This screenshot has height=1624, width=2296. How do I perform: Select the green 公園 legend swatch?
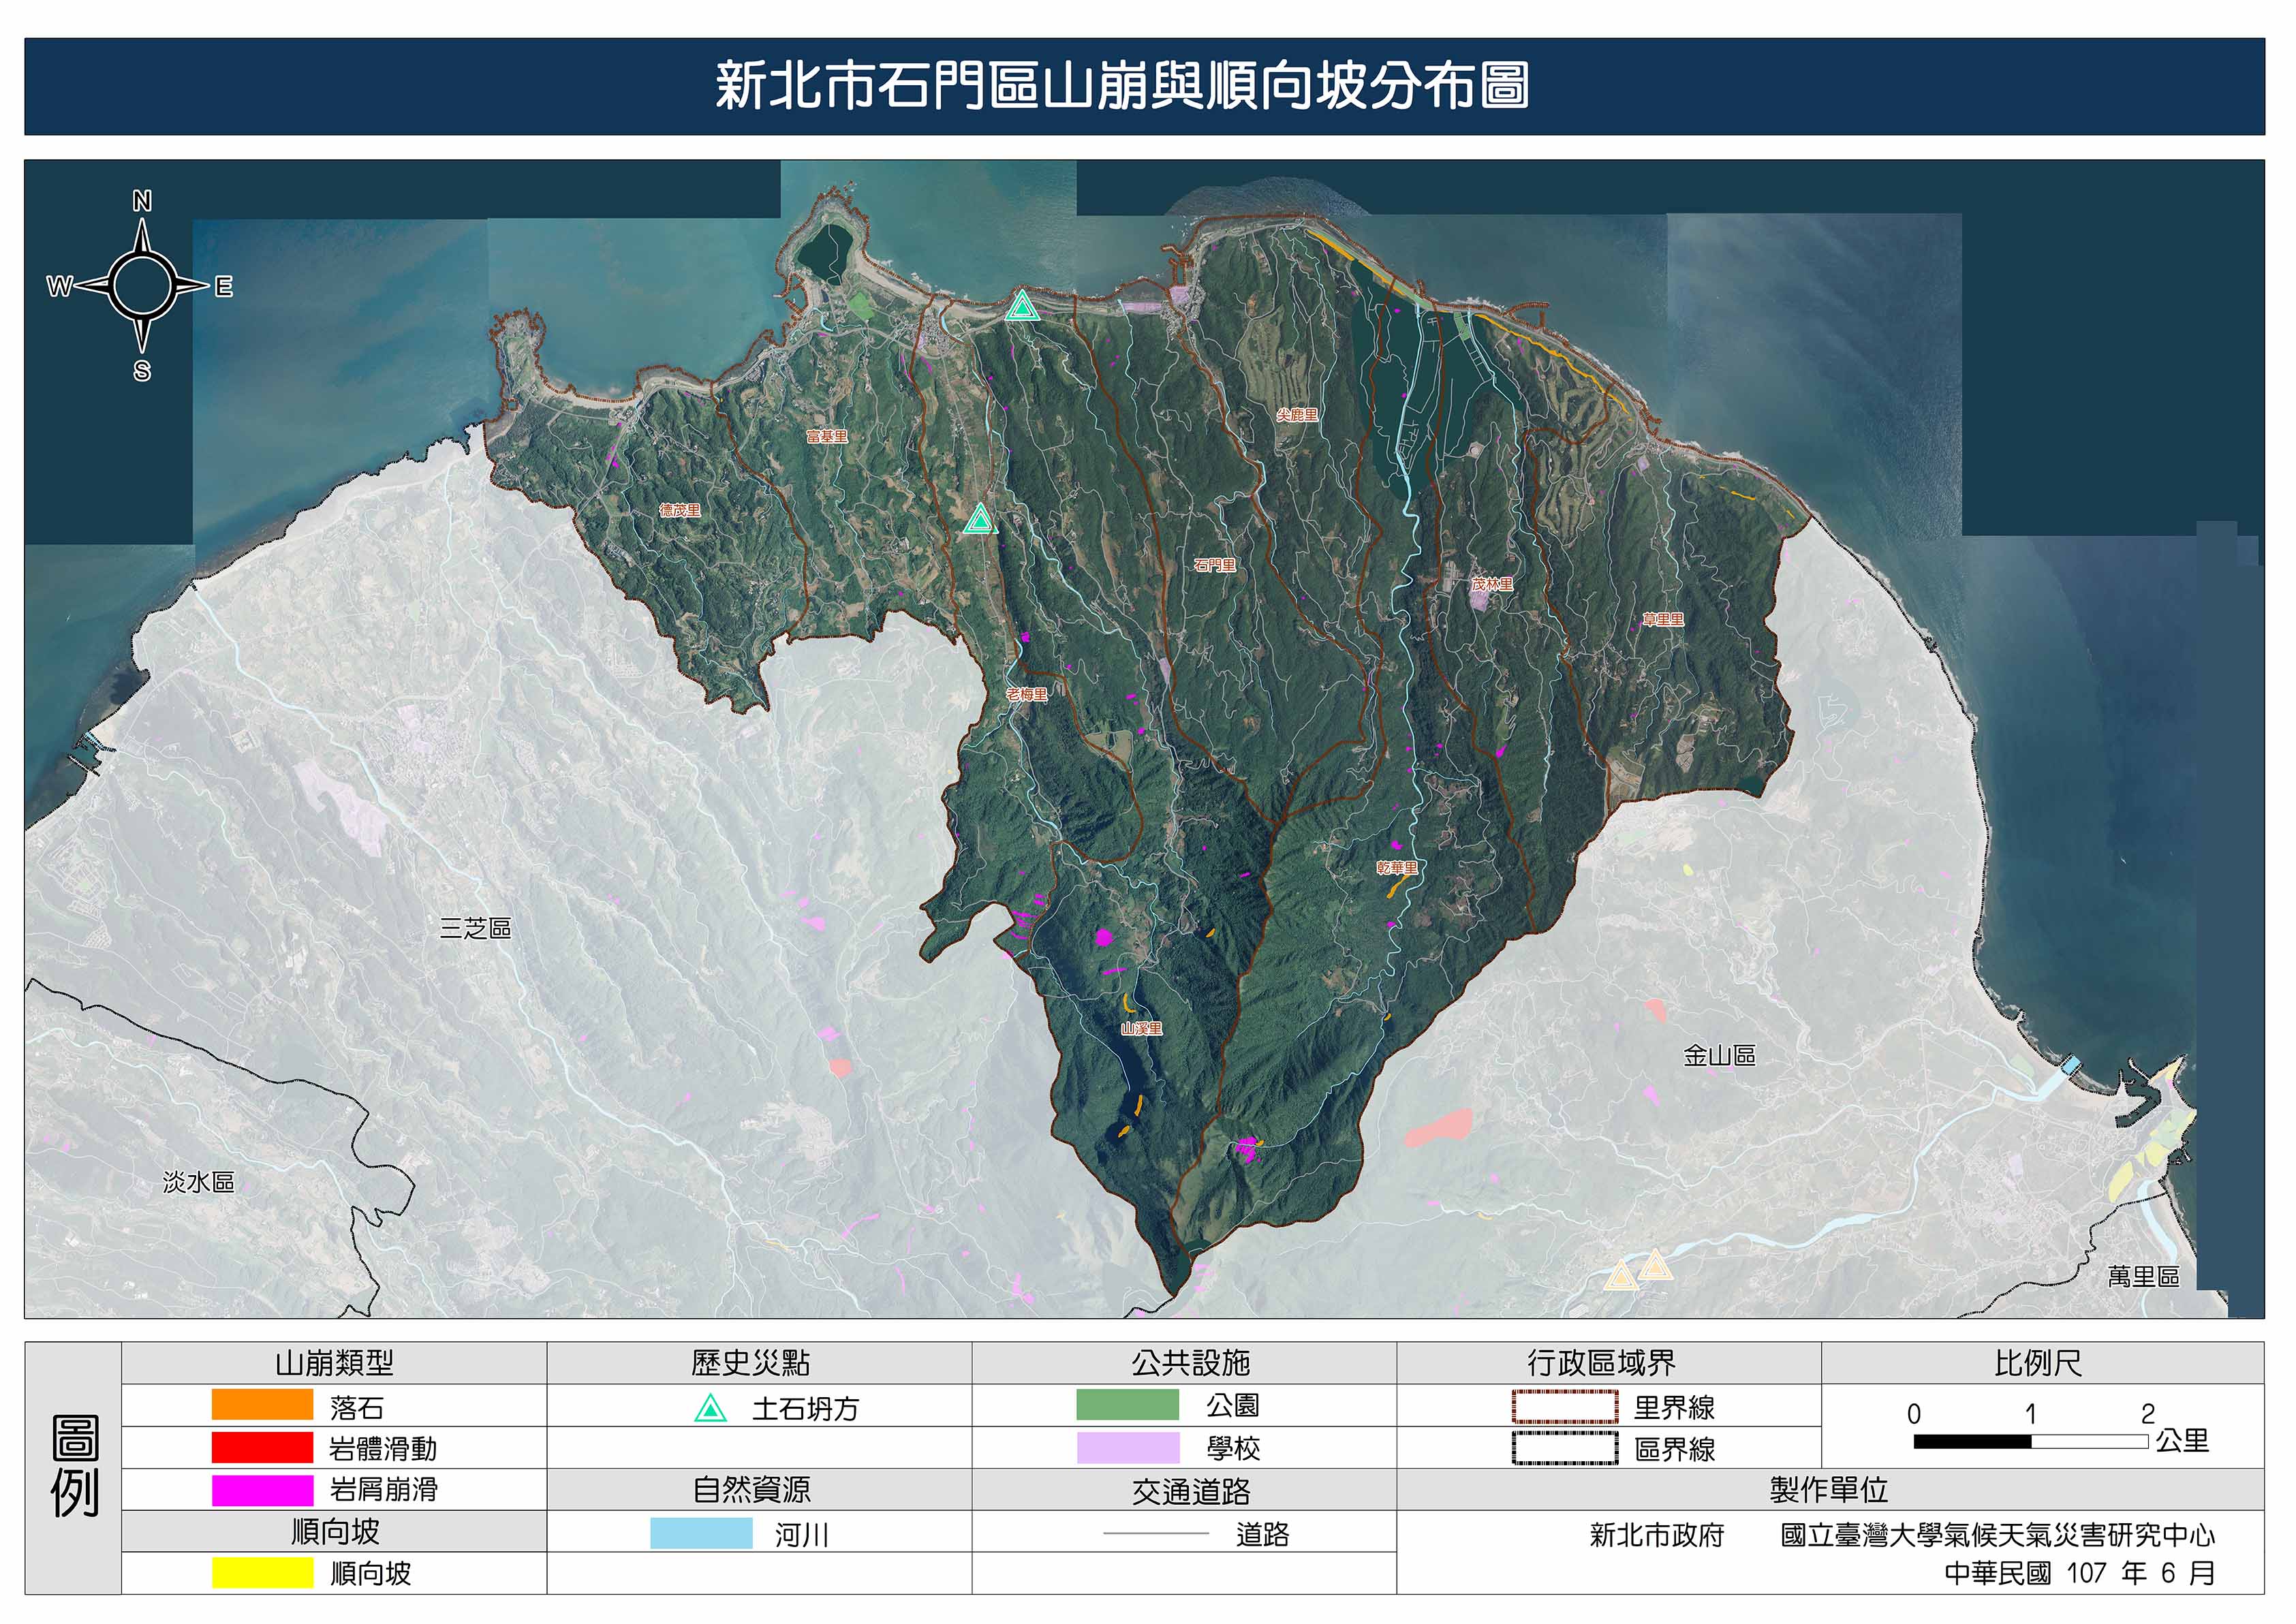(1127, 1405)
